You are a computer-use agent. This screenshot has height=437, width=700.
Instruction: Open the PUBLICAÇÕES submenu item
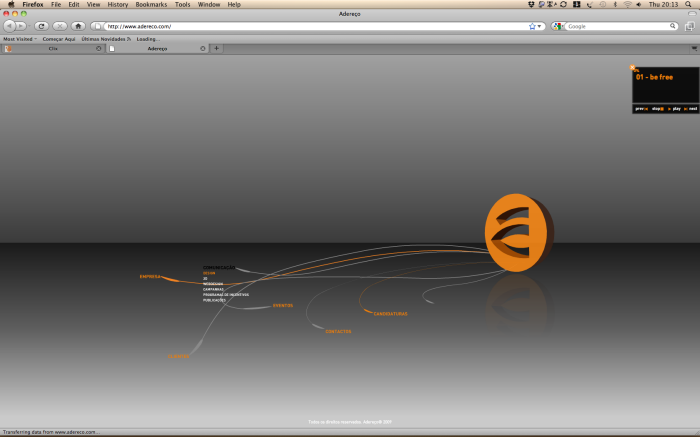(214, 300)
